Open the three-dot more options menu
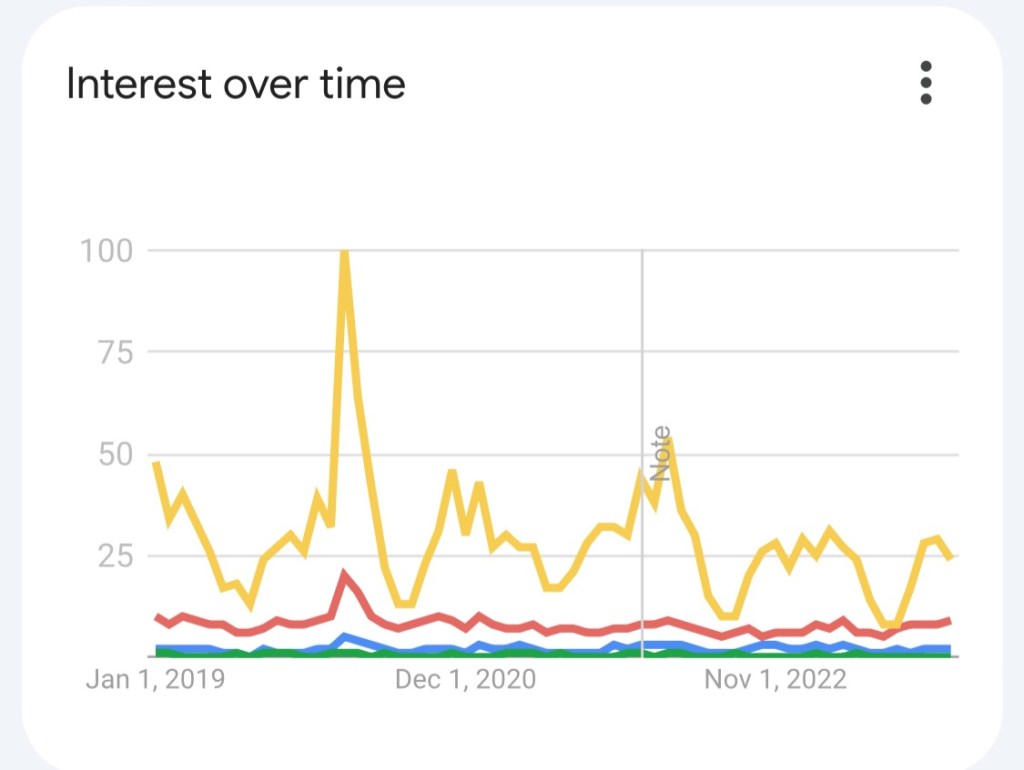1024x770 pixels. click(x=926, y=83)
